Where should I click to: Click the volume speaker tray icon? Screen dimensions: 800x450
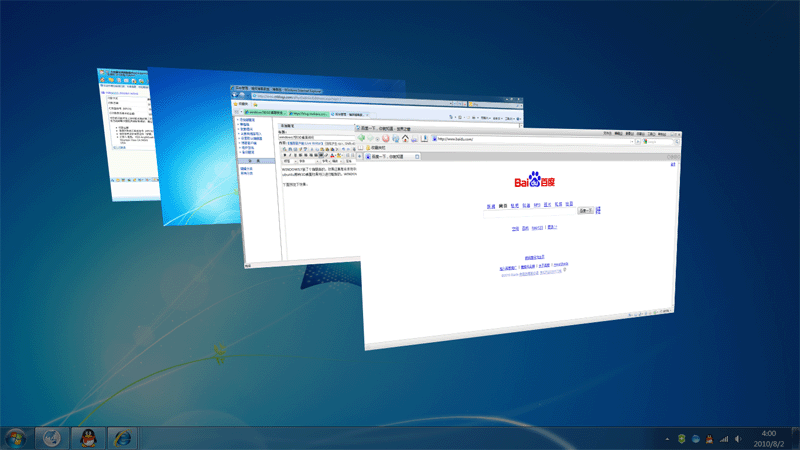(x=738, y=439)
